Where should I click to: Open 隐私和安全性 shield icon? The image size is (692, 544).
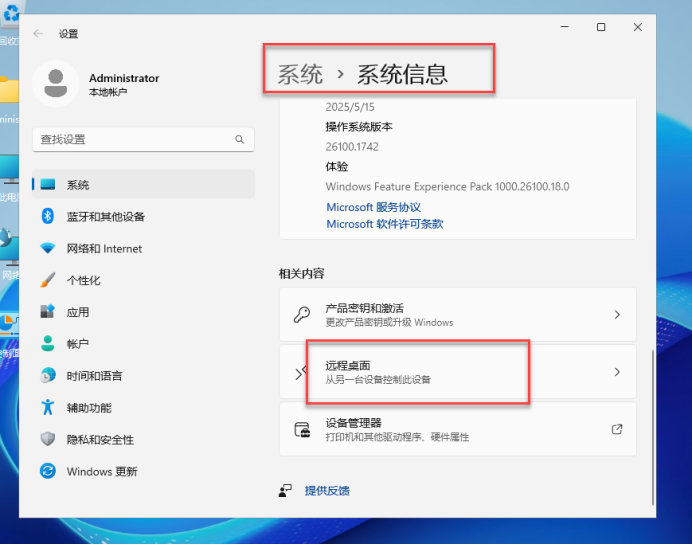47,439
